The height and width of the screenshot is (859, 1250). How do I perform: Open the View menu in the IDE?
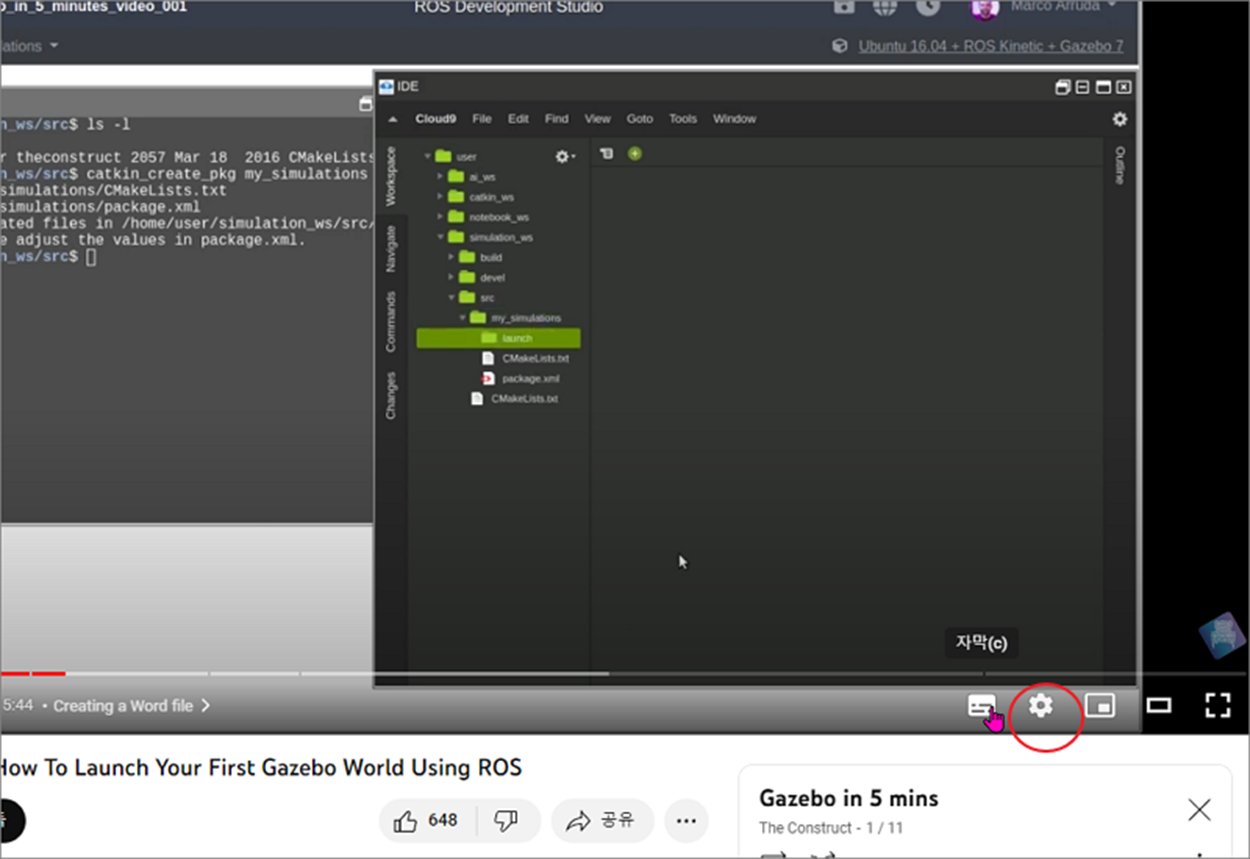[597, 119]
